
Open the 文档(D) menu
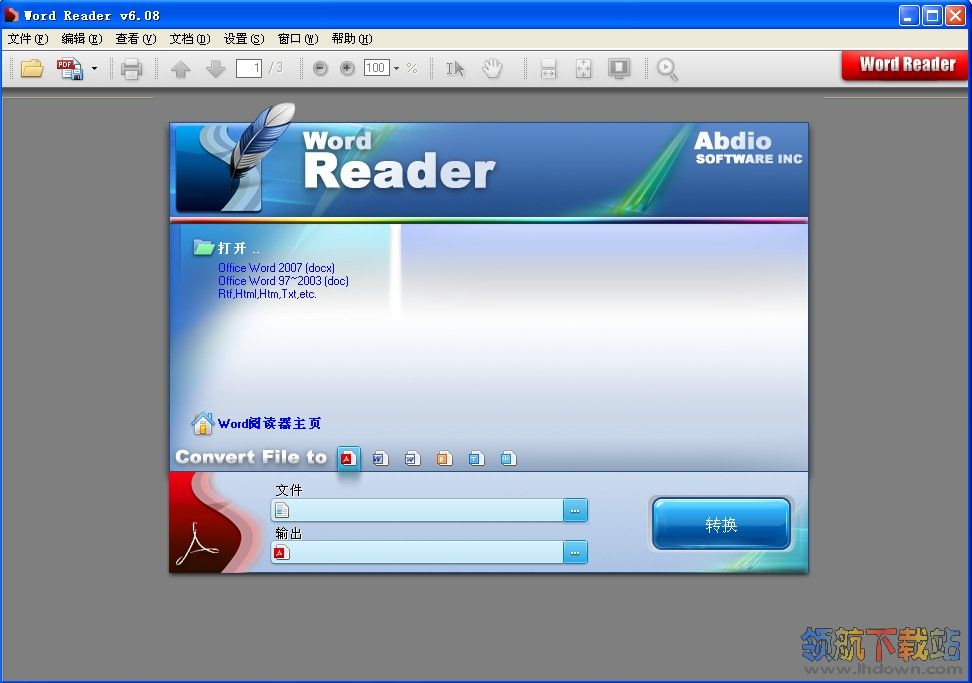(190, 39)
